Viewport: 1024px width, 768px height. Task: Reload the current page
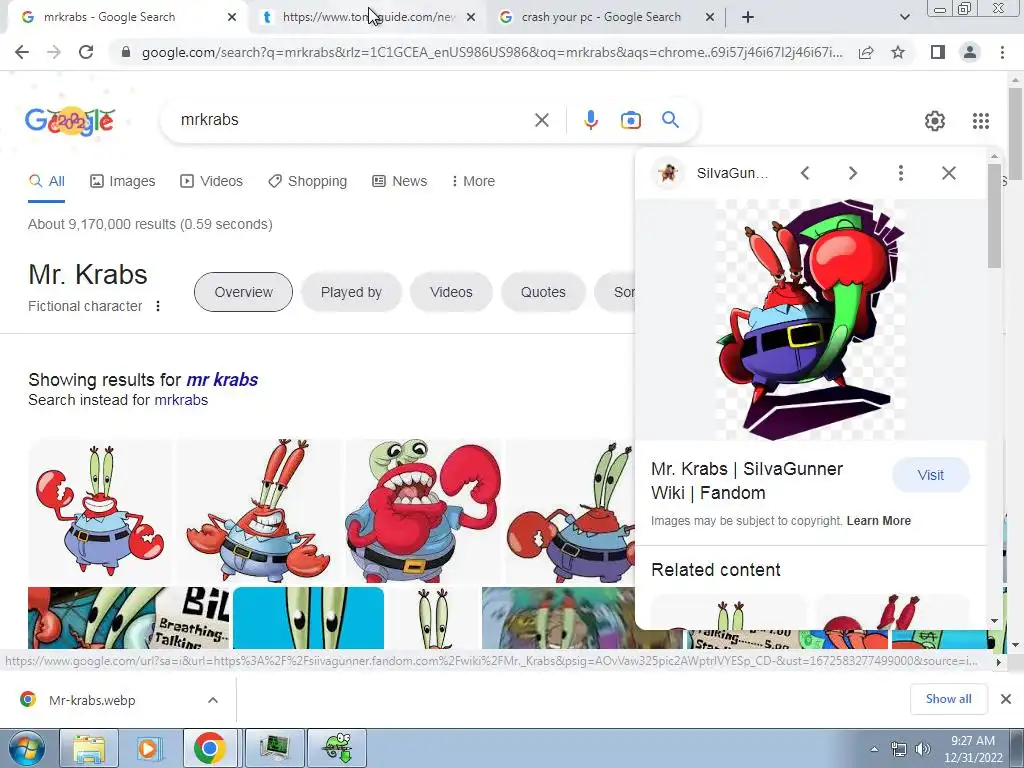pyautogui.click(x=86, y=52)
